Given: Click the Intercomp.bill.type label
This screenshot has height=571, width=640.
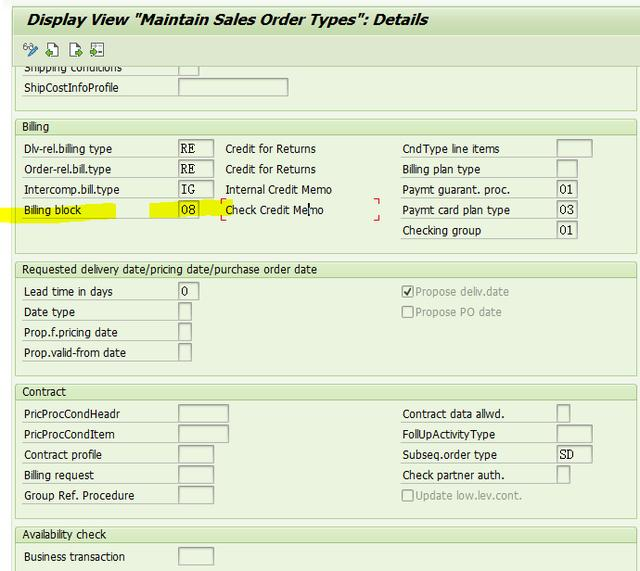Looking at the screenshot, I should [71, 190].
